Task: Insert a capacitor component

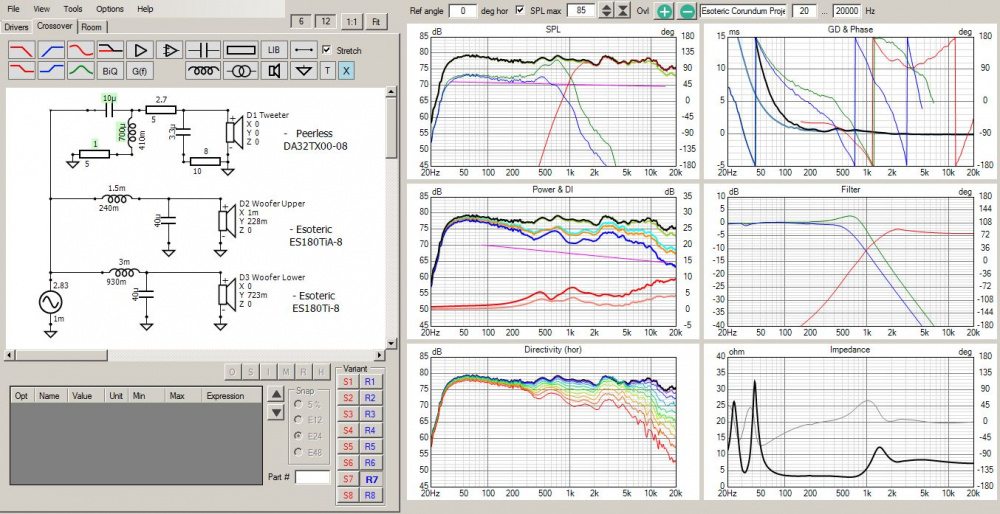Action: [x=204, y=49]
